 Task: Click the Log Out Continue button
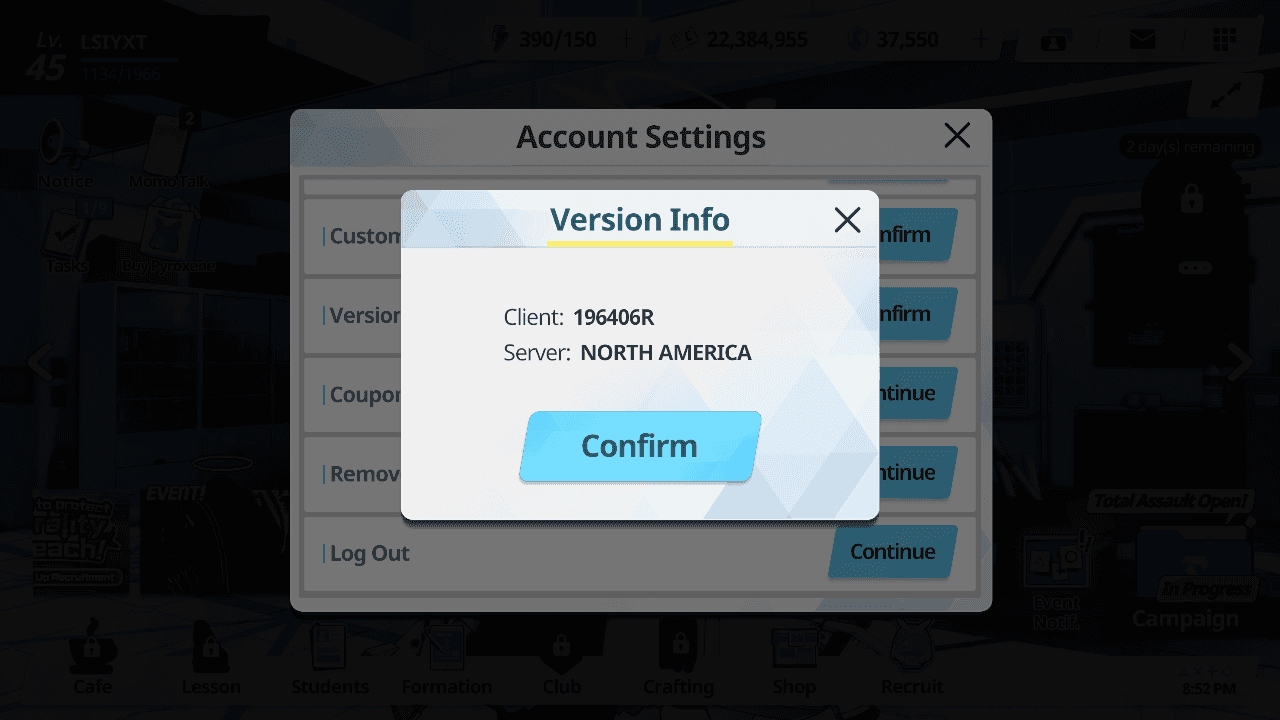point(892,552)
